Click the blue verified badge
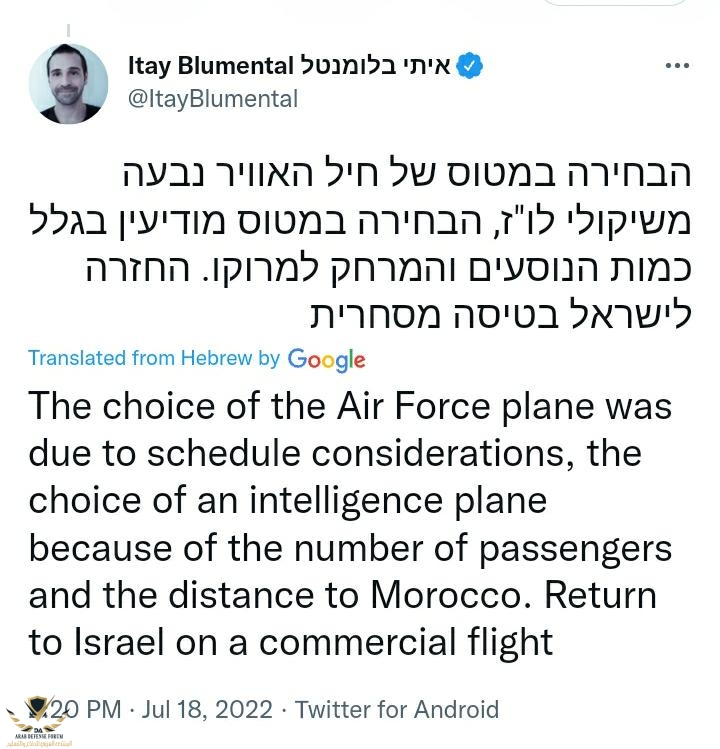This screenshot has width=720, height=749. pos(470,67)
